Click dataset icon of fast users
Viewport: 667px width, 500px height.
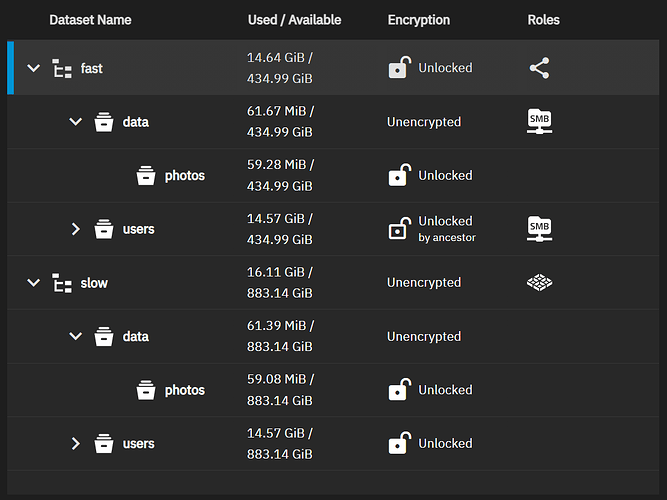(104, 229)
